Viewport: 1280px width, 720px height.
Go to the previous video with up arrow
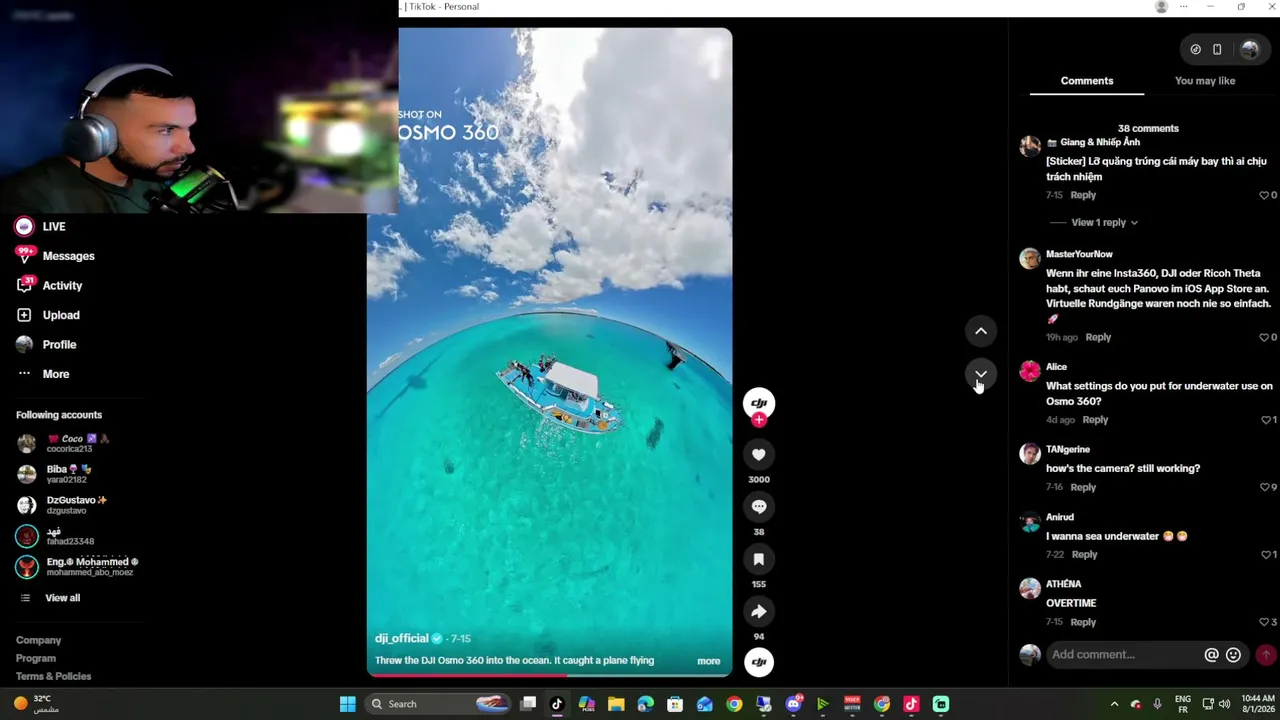point(981,331)
